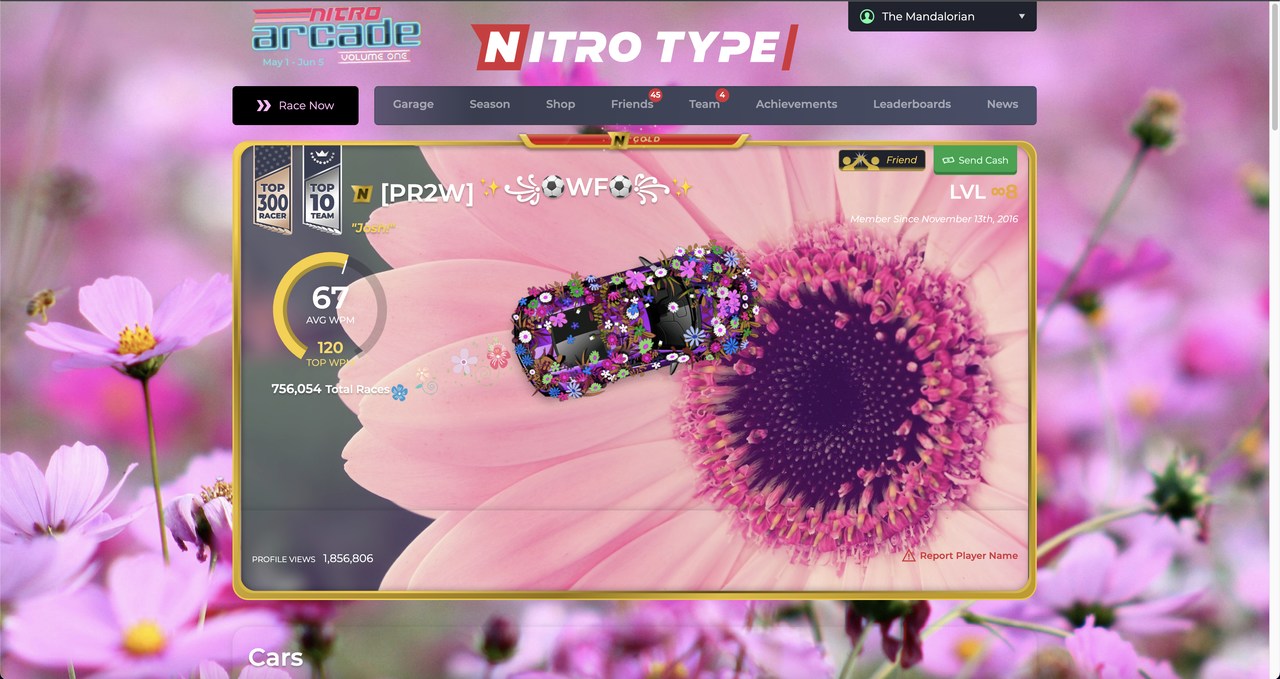Open the Garage menu
The height and width of the screenshot is (679, 1280).
(x=413, y=104)
